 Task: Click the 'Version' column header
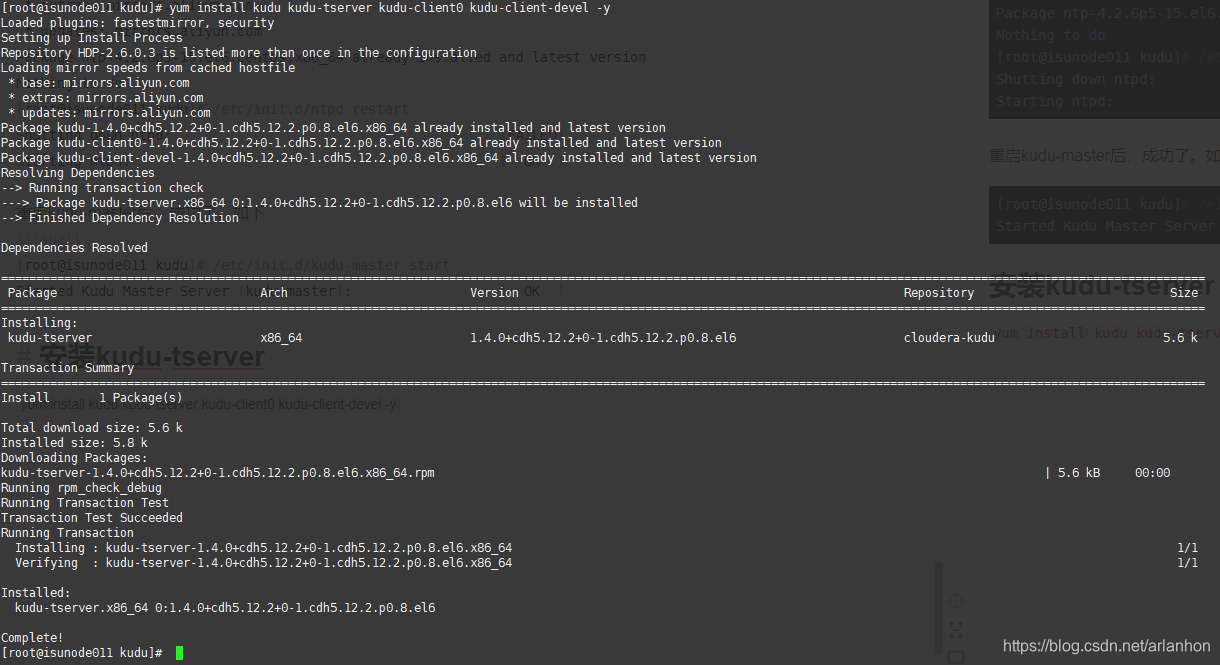point(495,293)
